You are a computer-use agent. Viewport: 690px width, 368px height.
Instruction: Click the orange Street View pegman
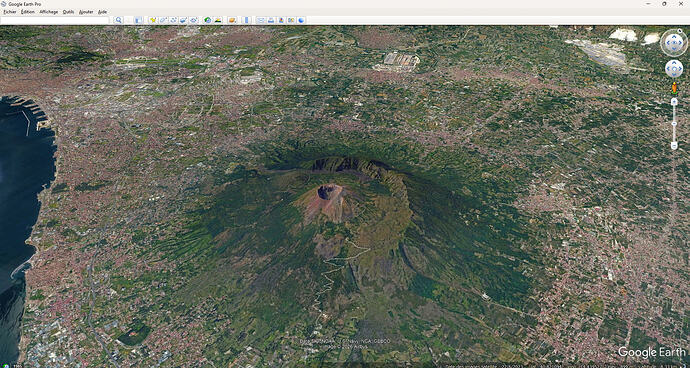tap(674, 88)
